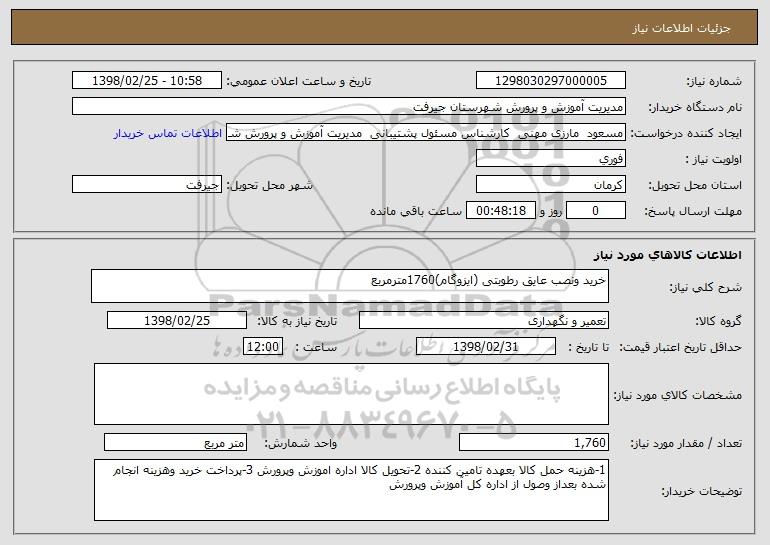
Task: Click the delivery province field کرمان
Action: click(x=550, y=185)
